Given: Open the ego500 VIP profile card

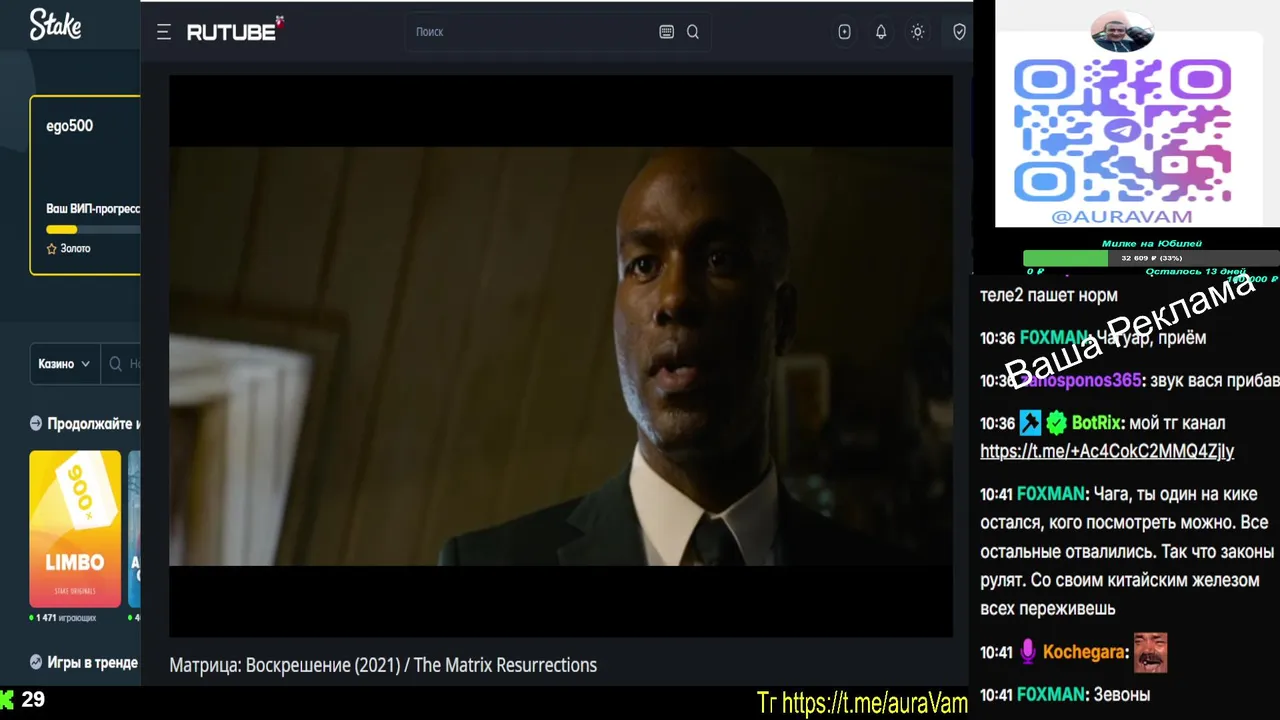Looking at the screenshot, I should [85, 185].
